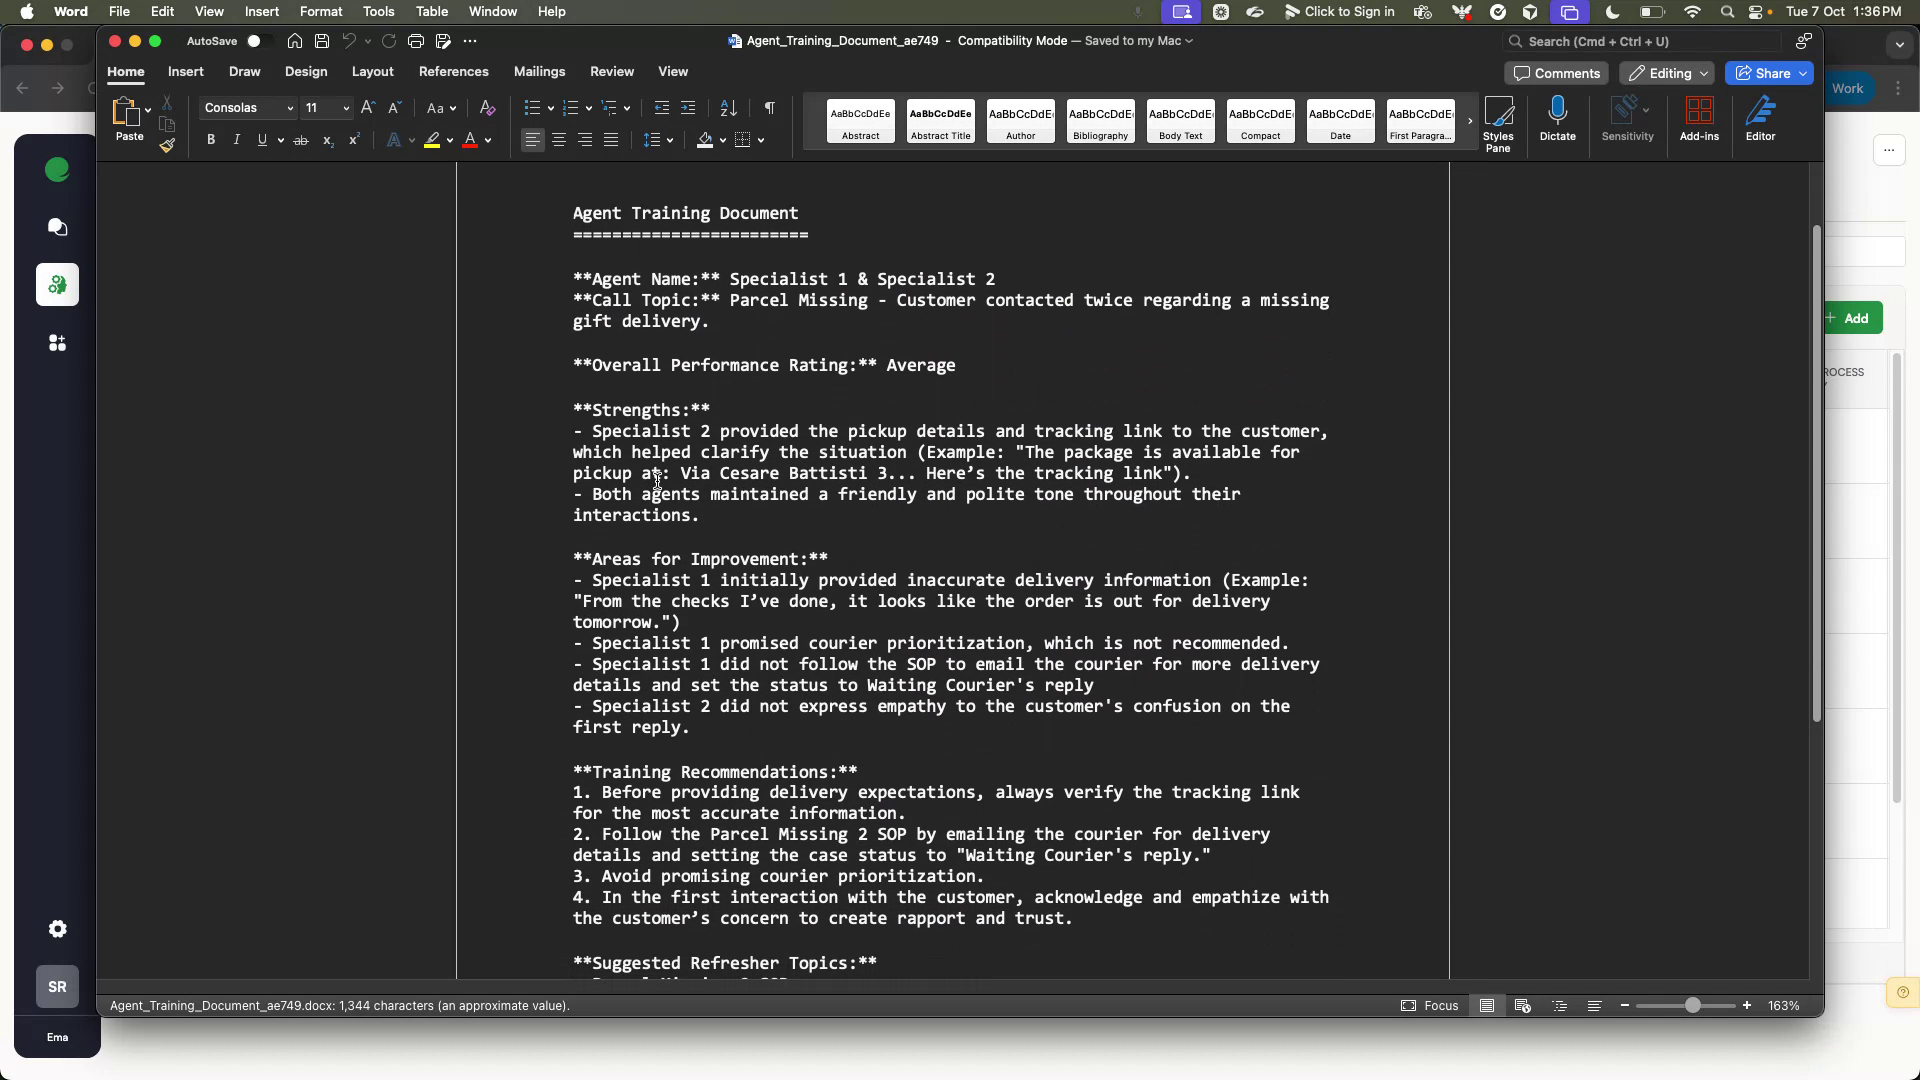Apply strikethrough to selected text

[301, 141]
